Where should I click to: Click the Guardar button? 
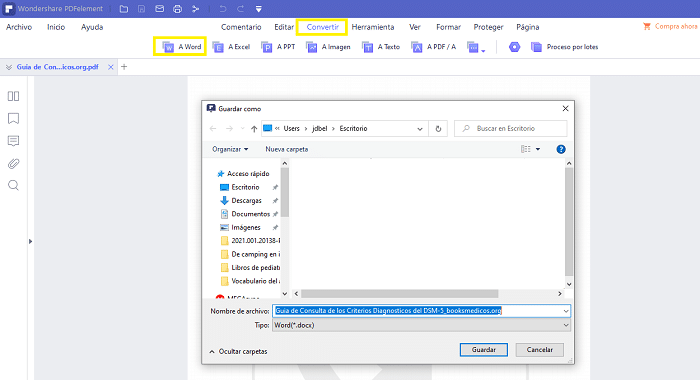click(484, 350)
